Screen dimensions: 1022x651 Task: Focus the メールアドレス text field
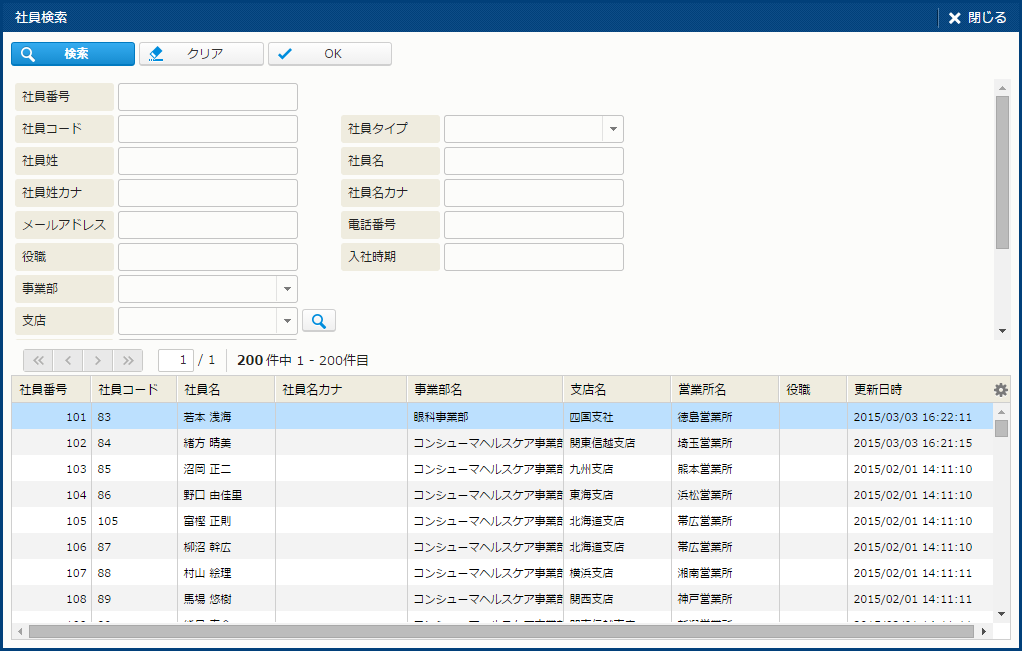tap(208, 225)
